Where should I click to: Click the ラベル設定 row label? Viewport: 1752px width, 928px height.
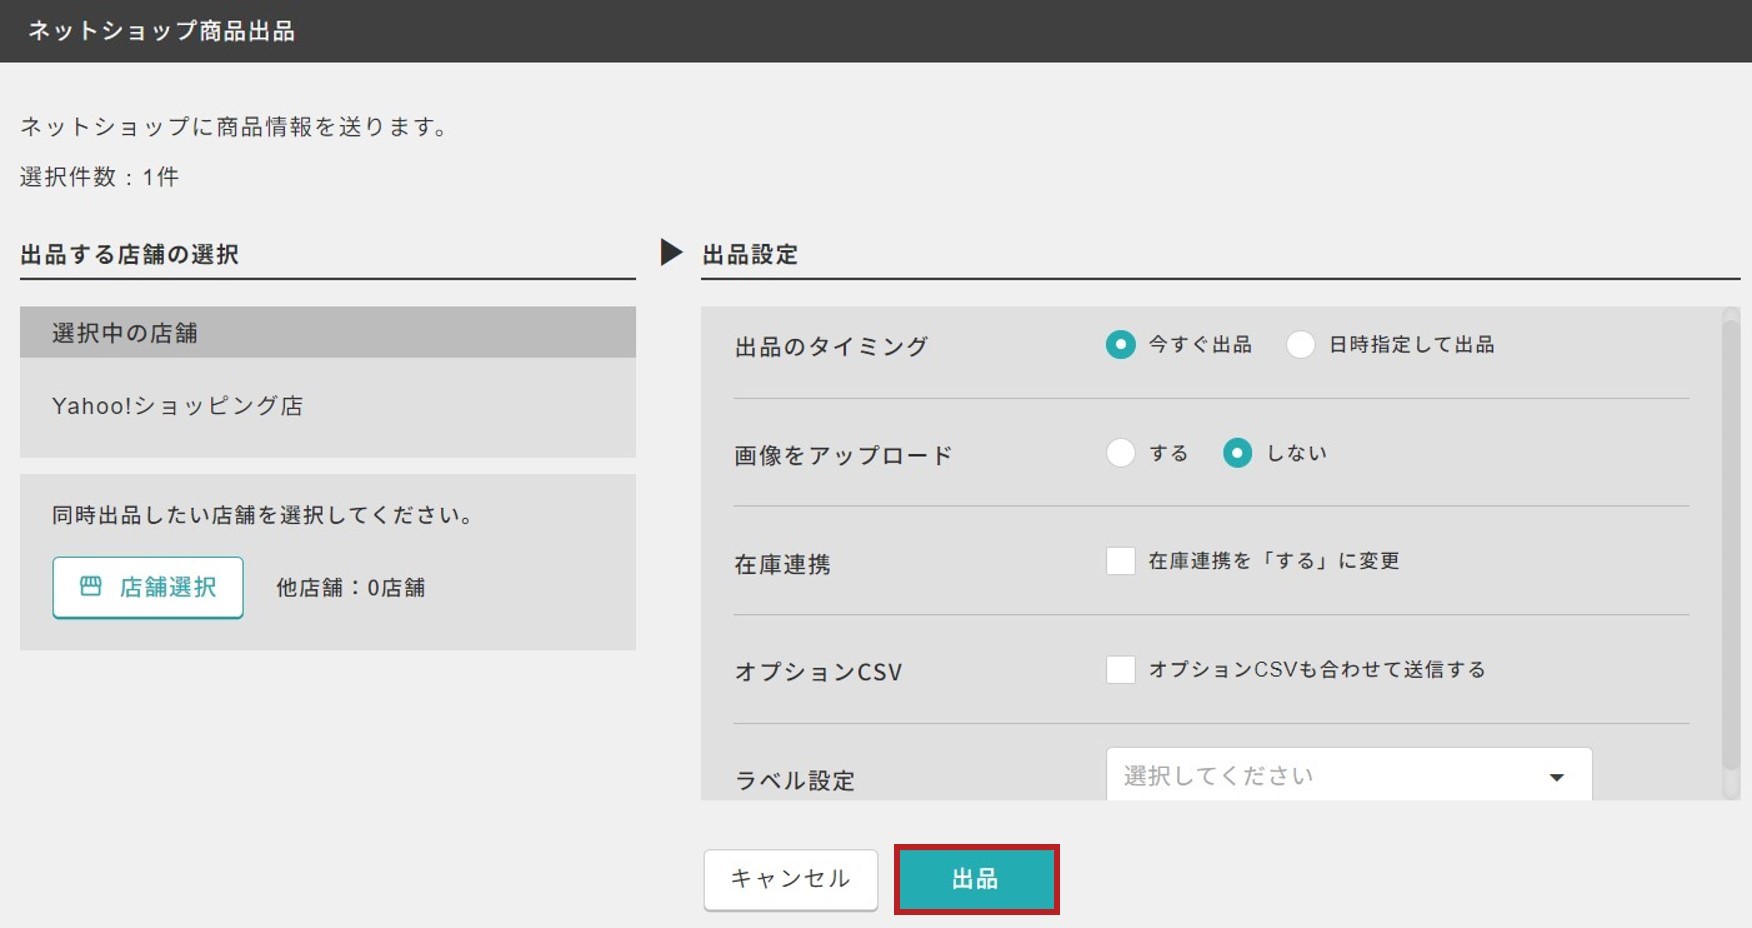(795, 781)
